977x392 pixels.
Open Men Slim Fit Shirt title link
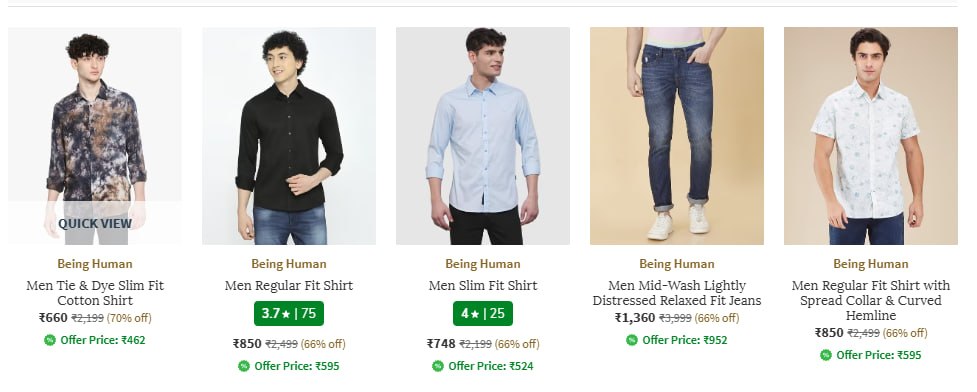483,285
